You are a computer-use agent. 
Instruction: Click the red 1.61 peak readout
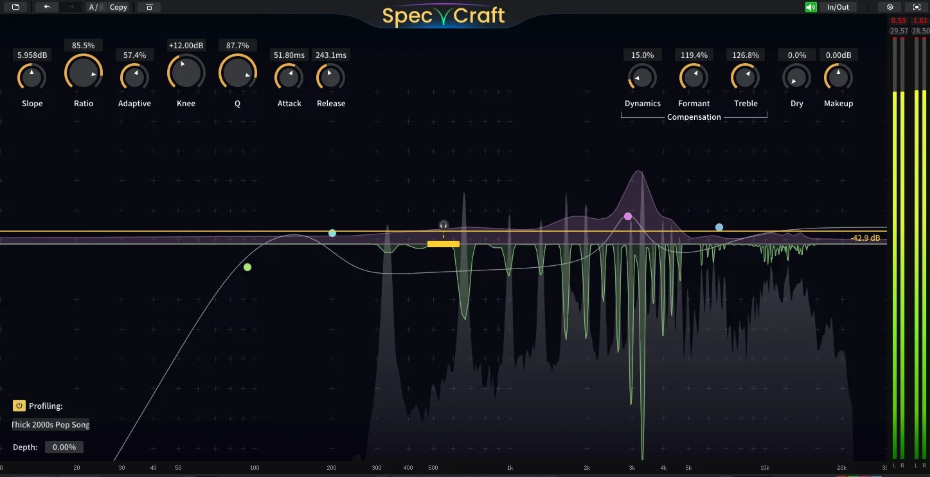point(920,21)
